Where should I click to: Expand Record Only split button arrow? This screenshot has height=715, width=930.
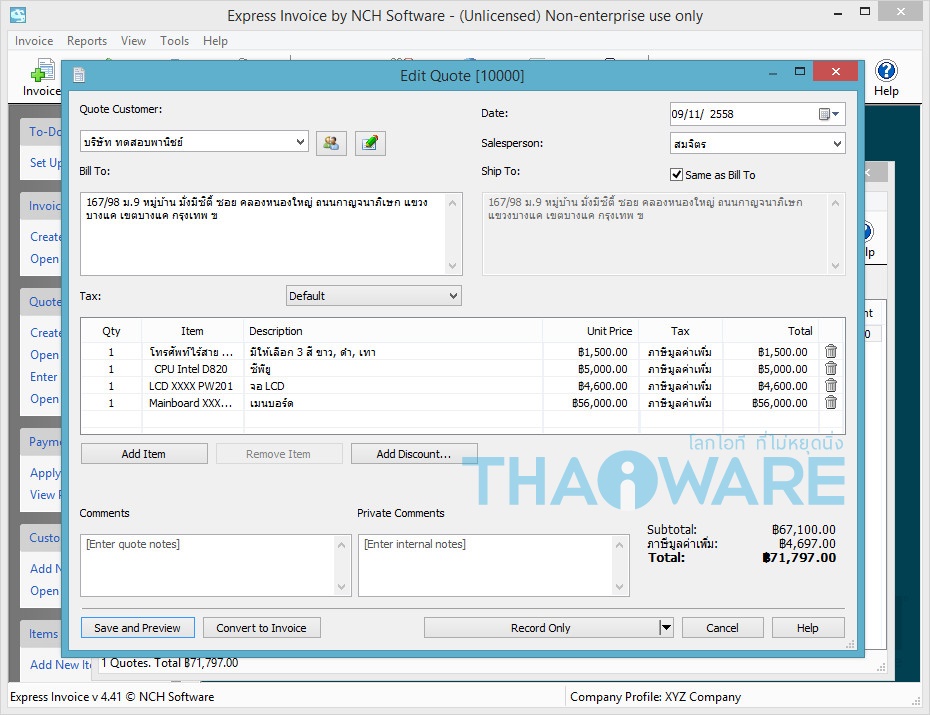click(666, 627)
